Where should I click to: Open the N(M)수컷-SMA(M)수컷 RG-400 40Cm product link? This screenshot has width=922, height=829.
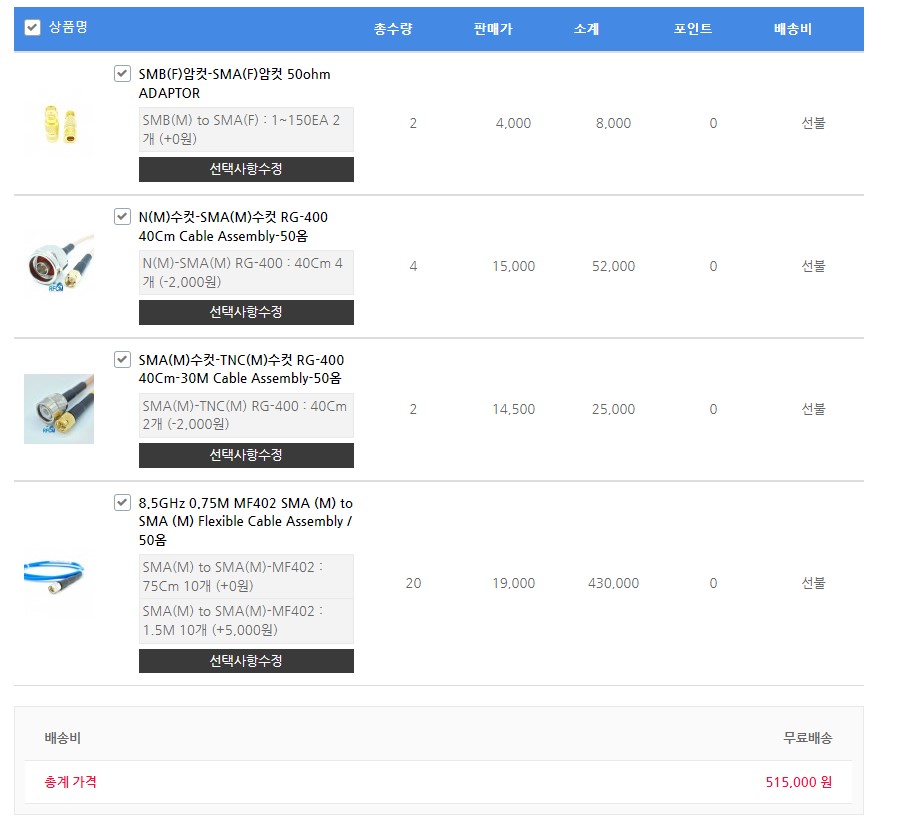pyautogui.click(x=233, y=226)
